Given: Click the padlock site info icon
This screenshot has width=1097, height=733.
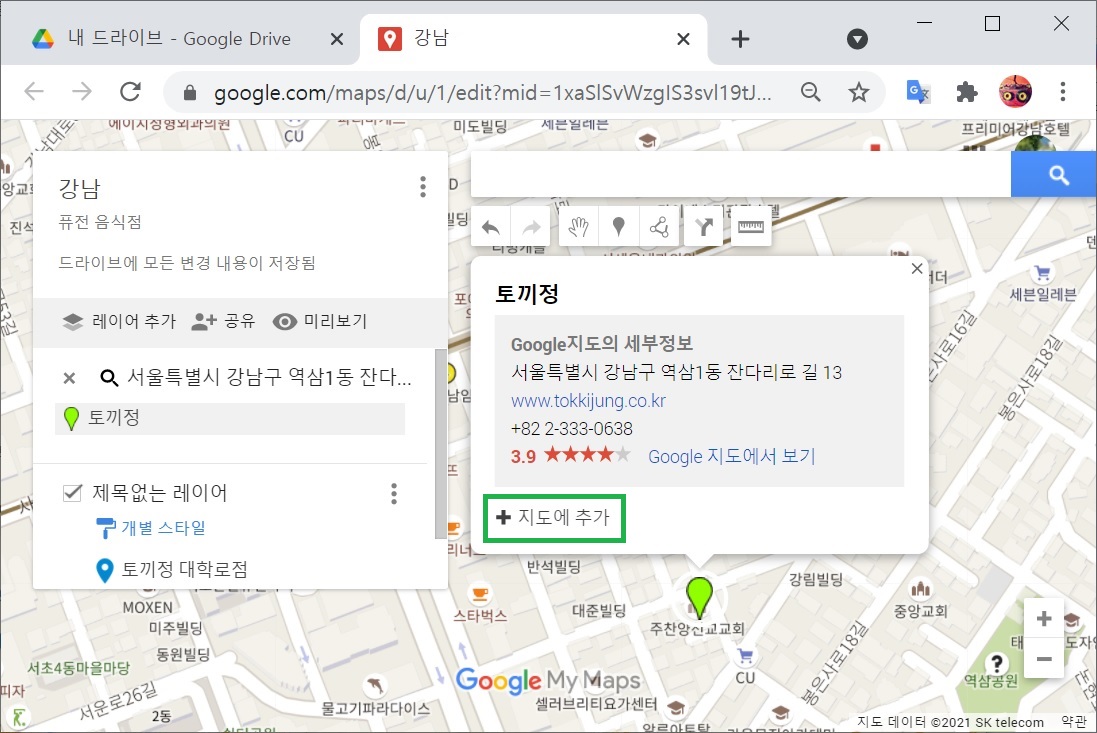Looking at the screenshot, I should tap(190, 92).
